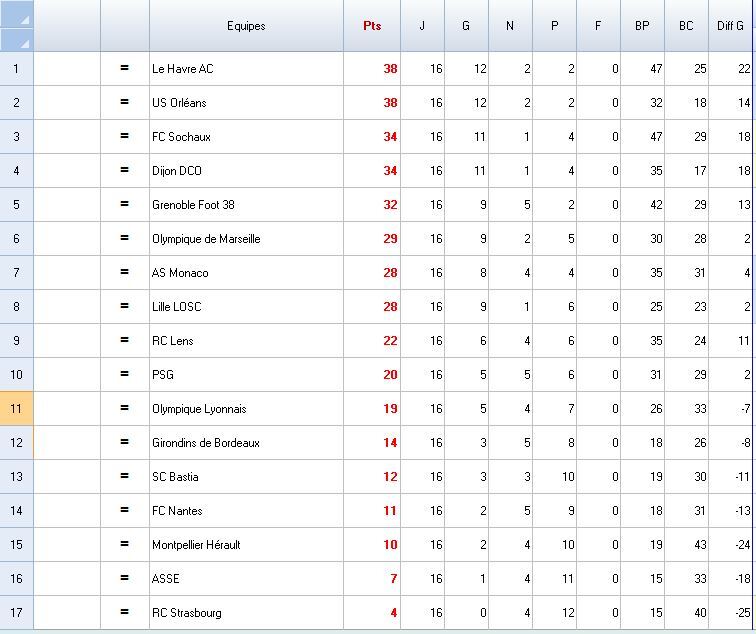756x634 pixels.
Task: Click the equals trend icon for FC Nantes
Action: [125, 510]
